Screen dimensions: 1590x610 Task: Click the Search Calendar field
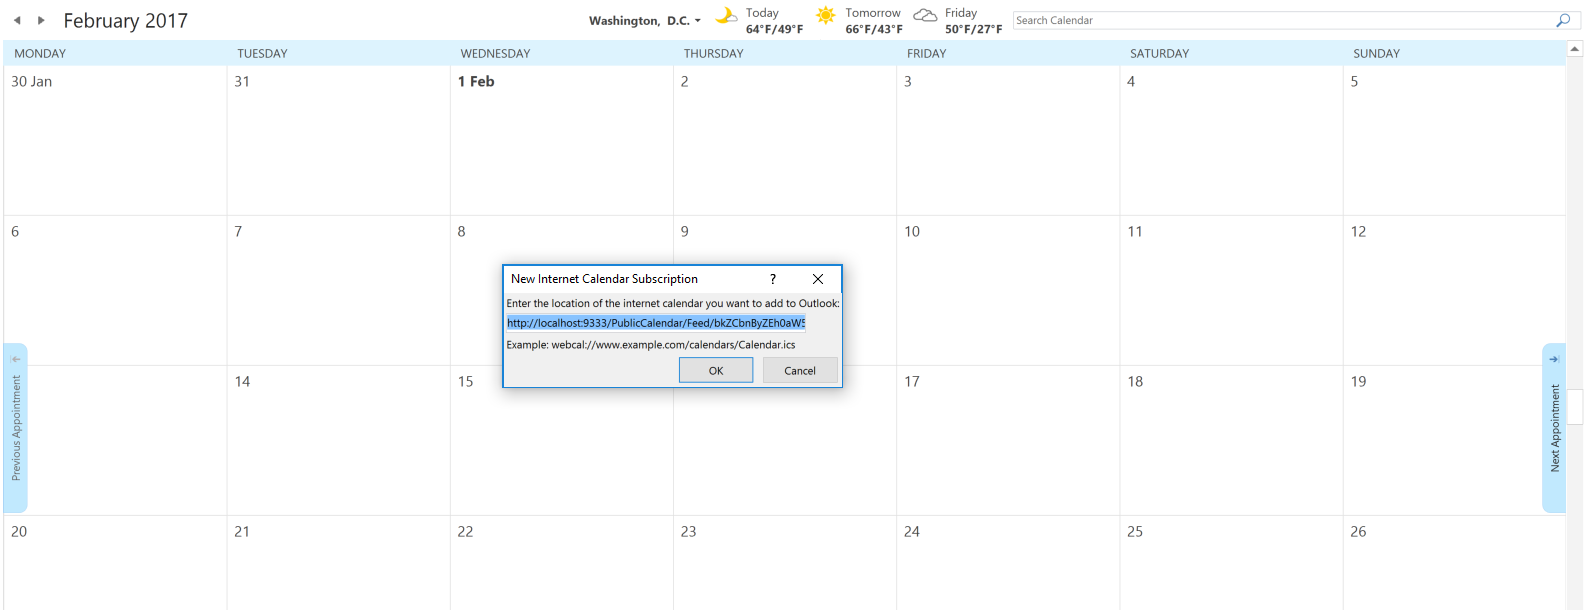coord(1283,20)
